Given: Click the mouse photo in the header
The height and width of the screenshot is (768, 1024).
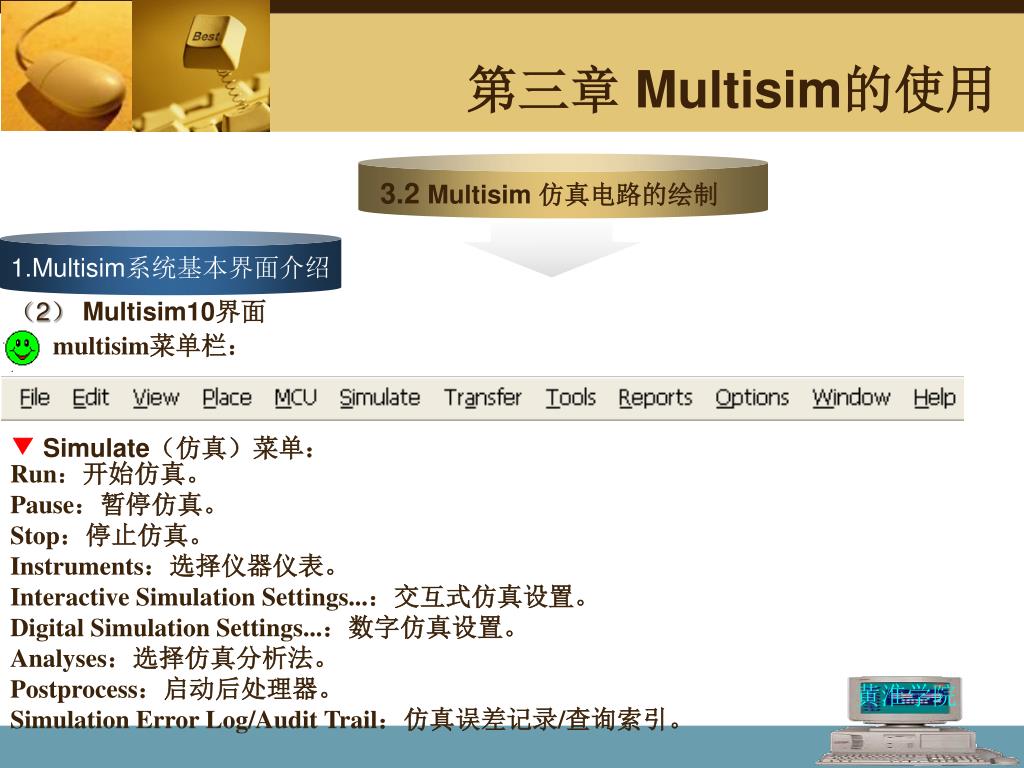Looking at the screenshot, I should click(67, 65).
